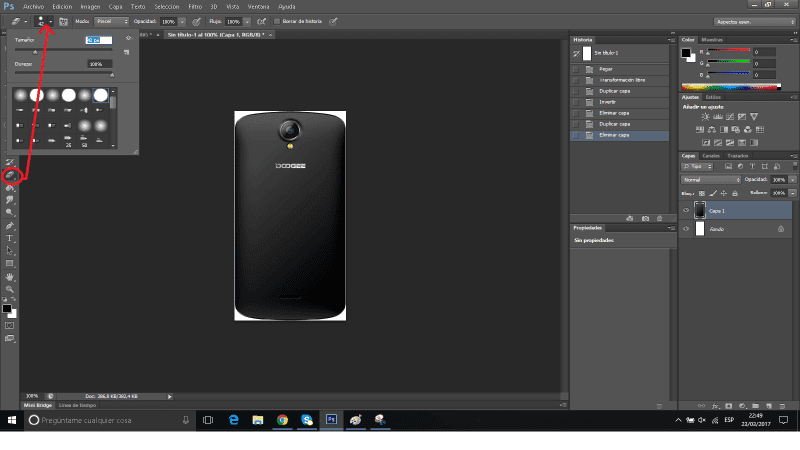Open the brush preset picker arrow
This screenshot has height=450, width=800.
click(51, 21)
